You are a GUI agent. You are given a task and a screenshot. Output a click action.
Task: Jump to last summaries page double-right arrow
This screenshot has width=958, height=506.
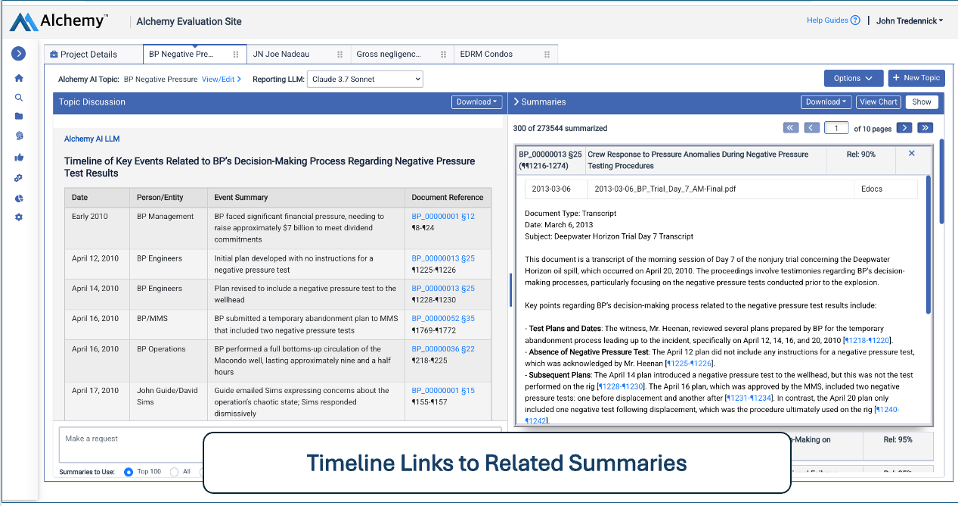pos(925,128)
